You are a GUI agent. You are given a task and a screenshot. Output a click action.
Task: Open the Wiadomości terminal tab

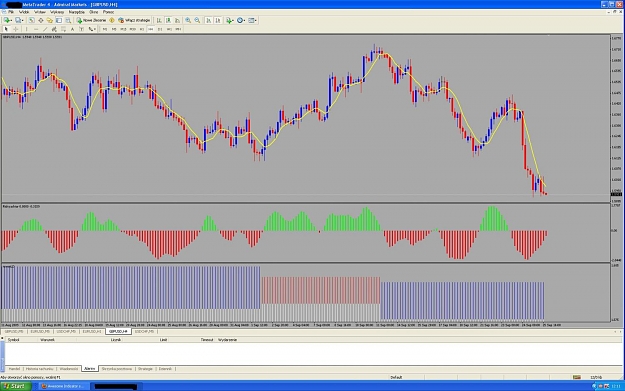coord(69,369)
